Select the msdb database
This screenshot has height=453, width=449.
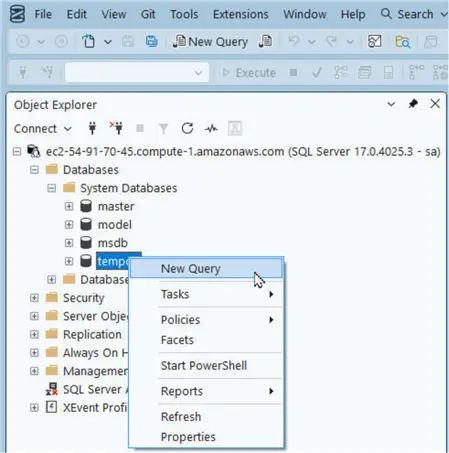tap(112, 243)
